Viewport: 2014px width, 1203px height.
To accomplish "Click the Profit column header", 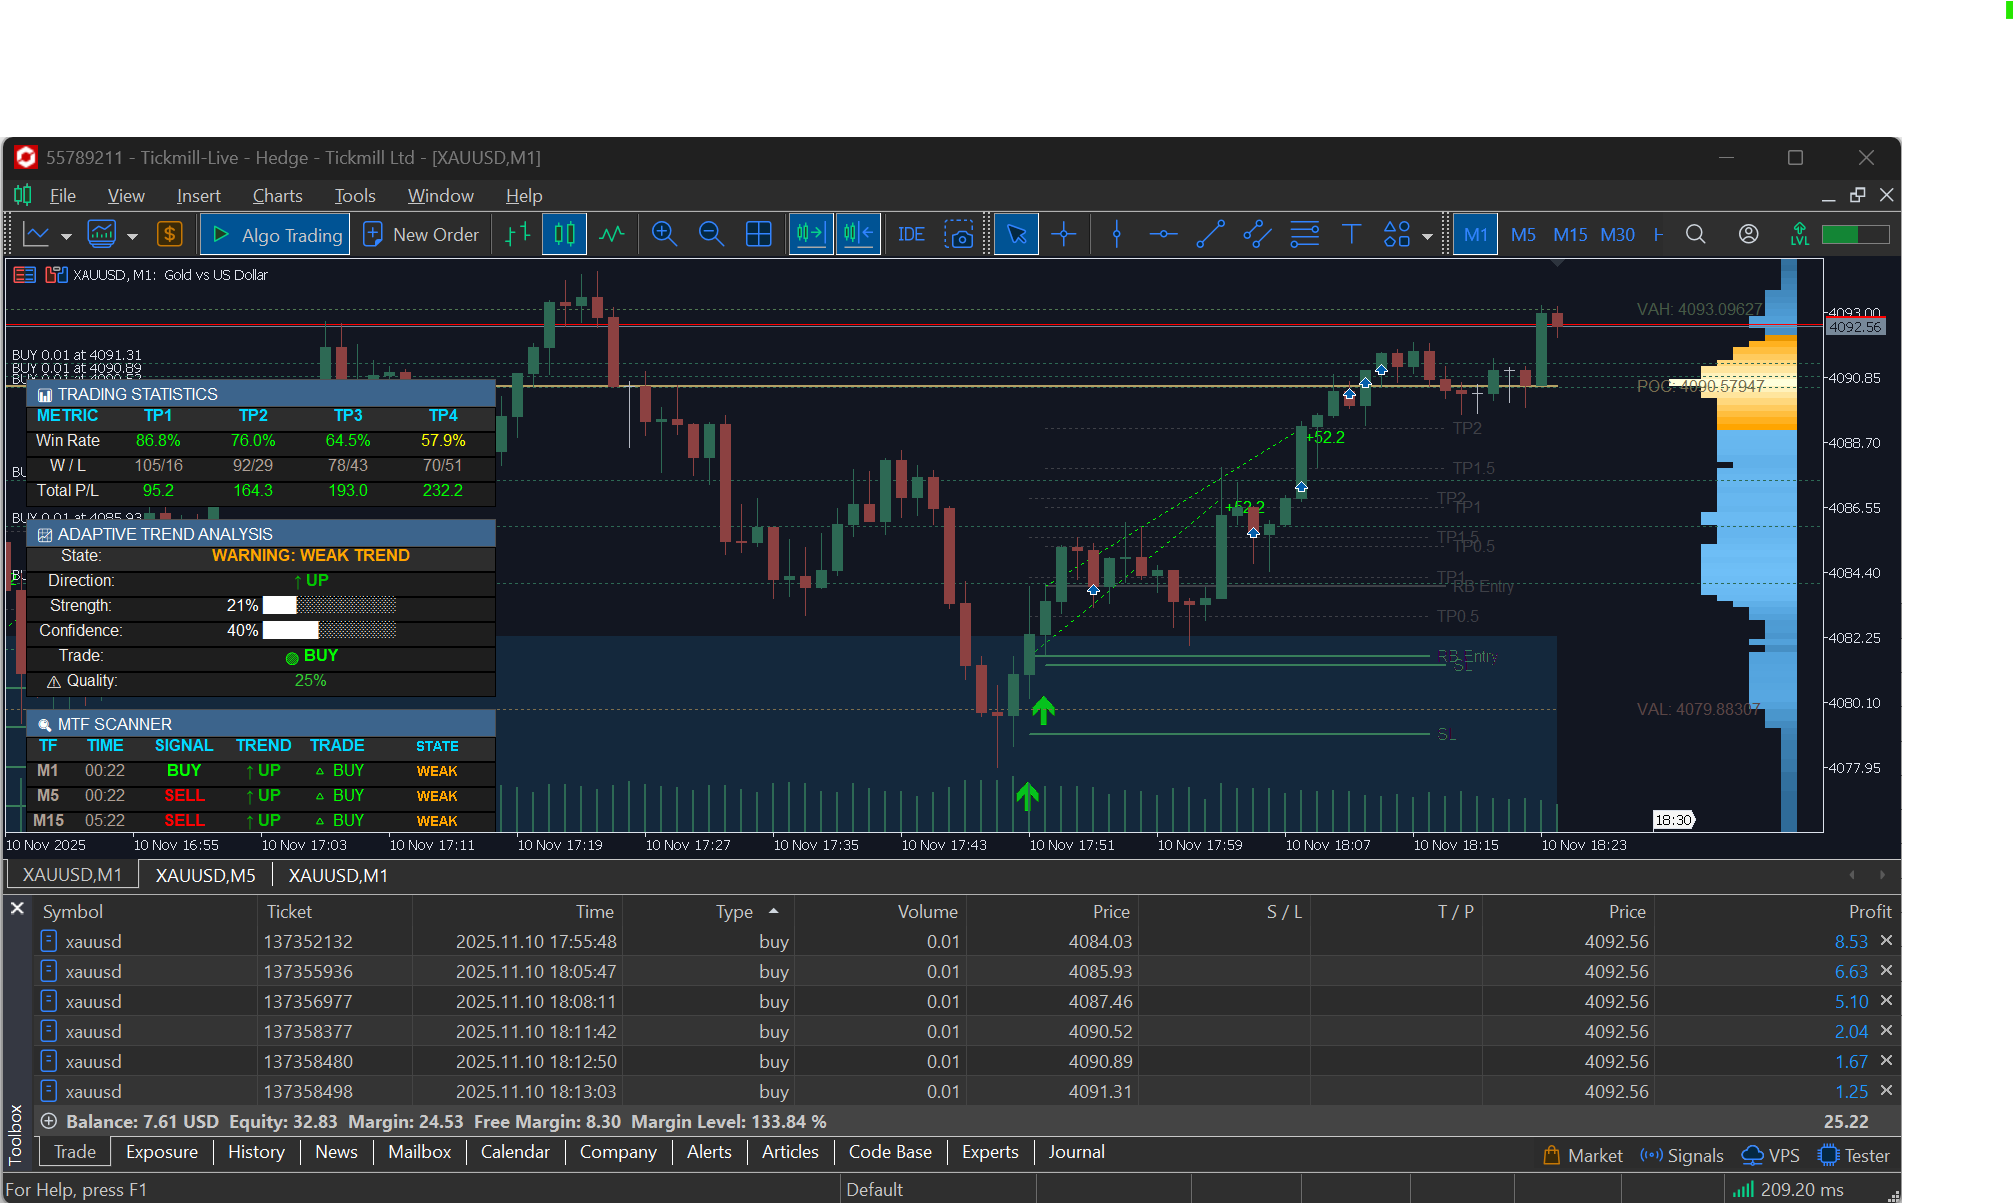I will pos(1869,911).
